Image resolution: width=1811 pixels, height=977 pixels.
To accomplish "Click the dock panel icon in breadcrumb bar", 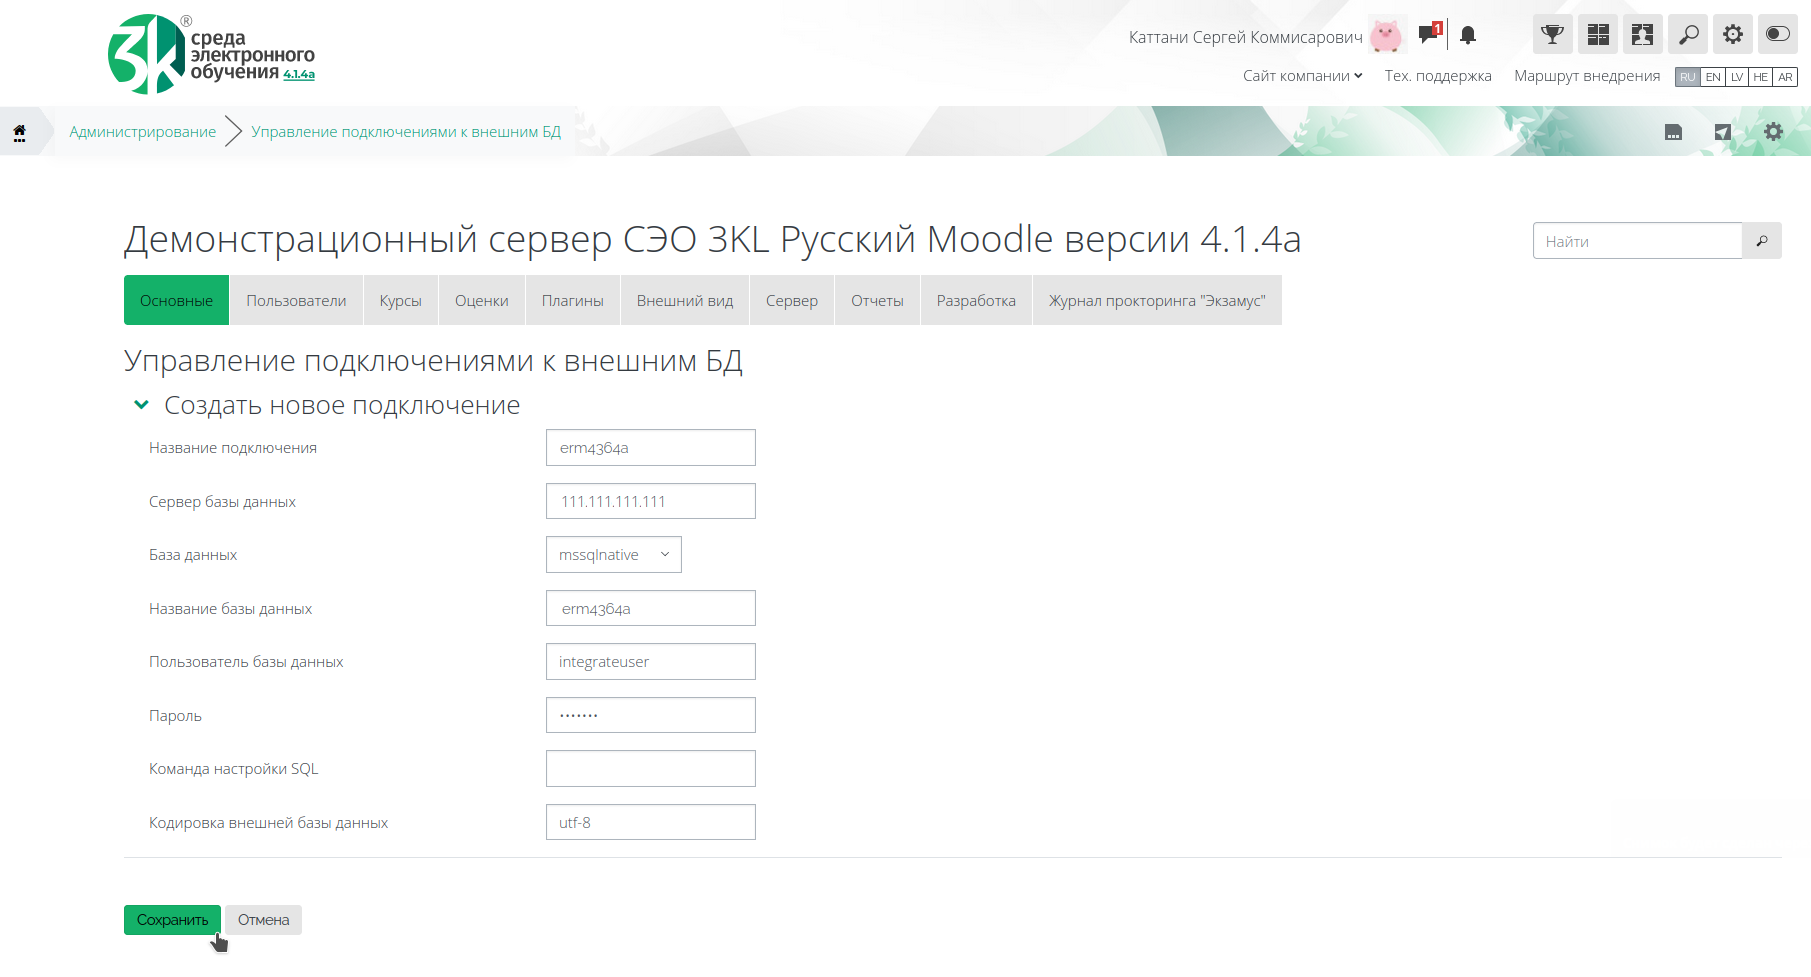I will coord(1673,132).
